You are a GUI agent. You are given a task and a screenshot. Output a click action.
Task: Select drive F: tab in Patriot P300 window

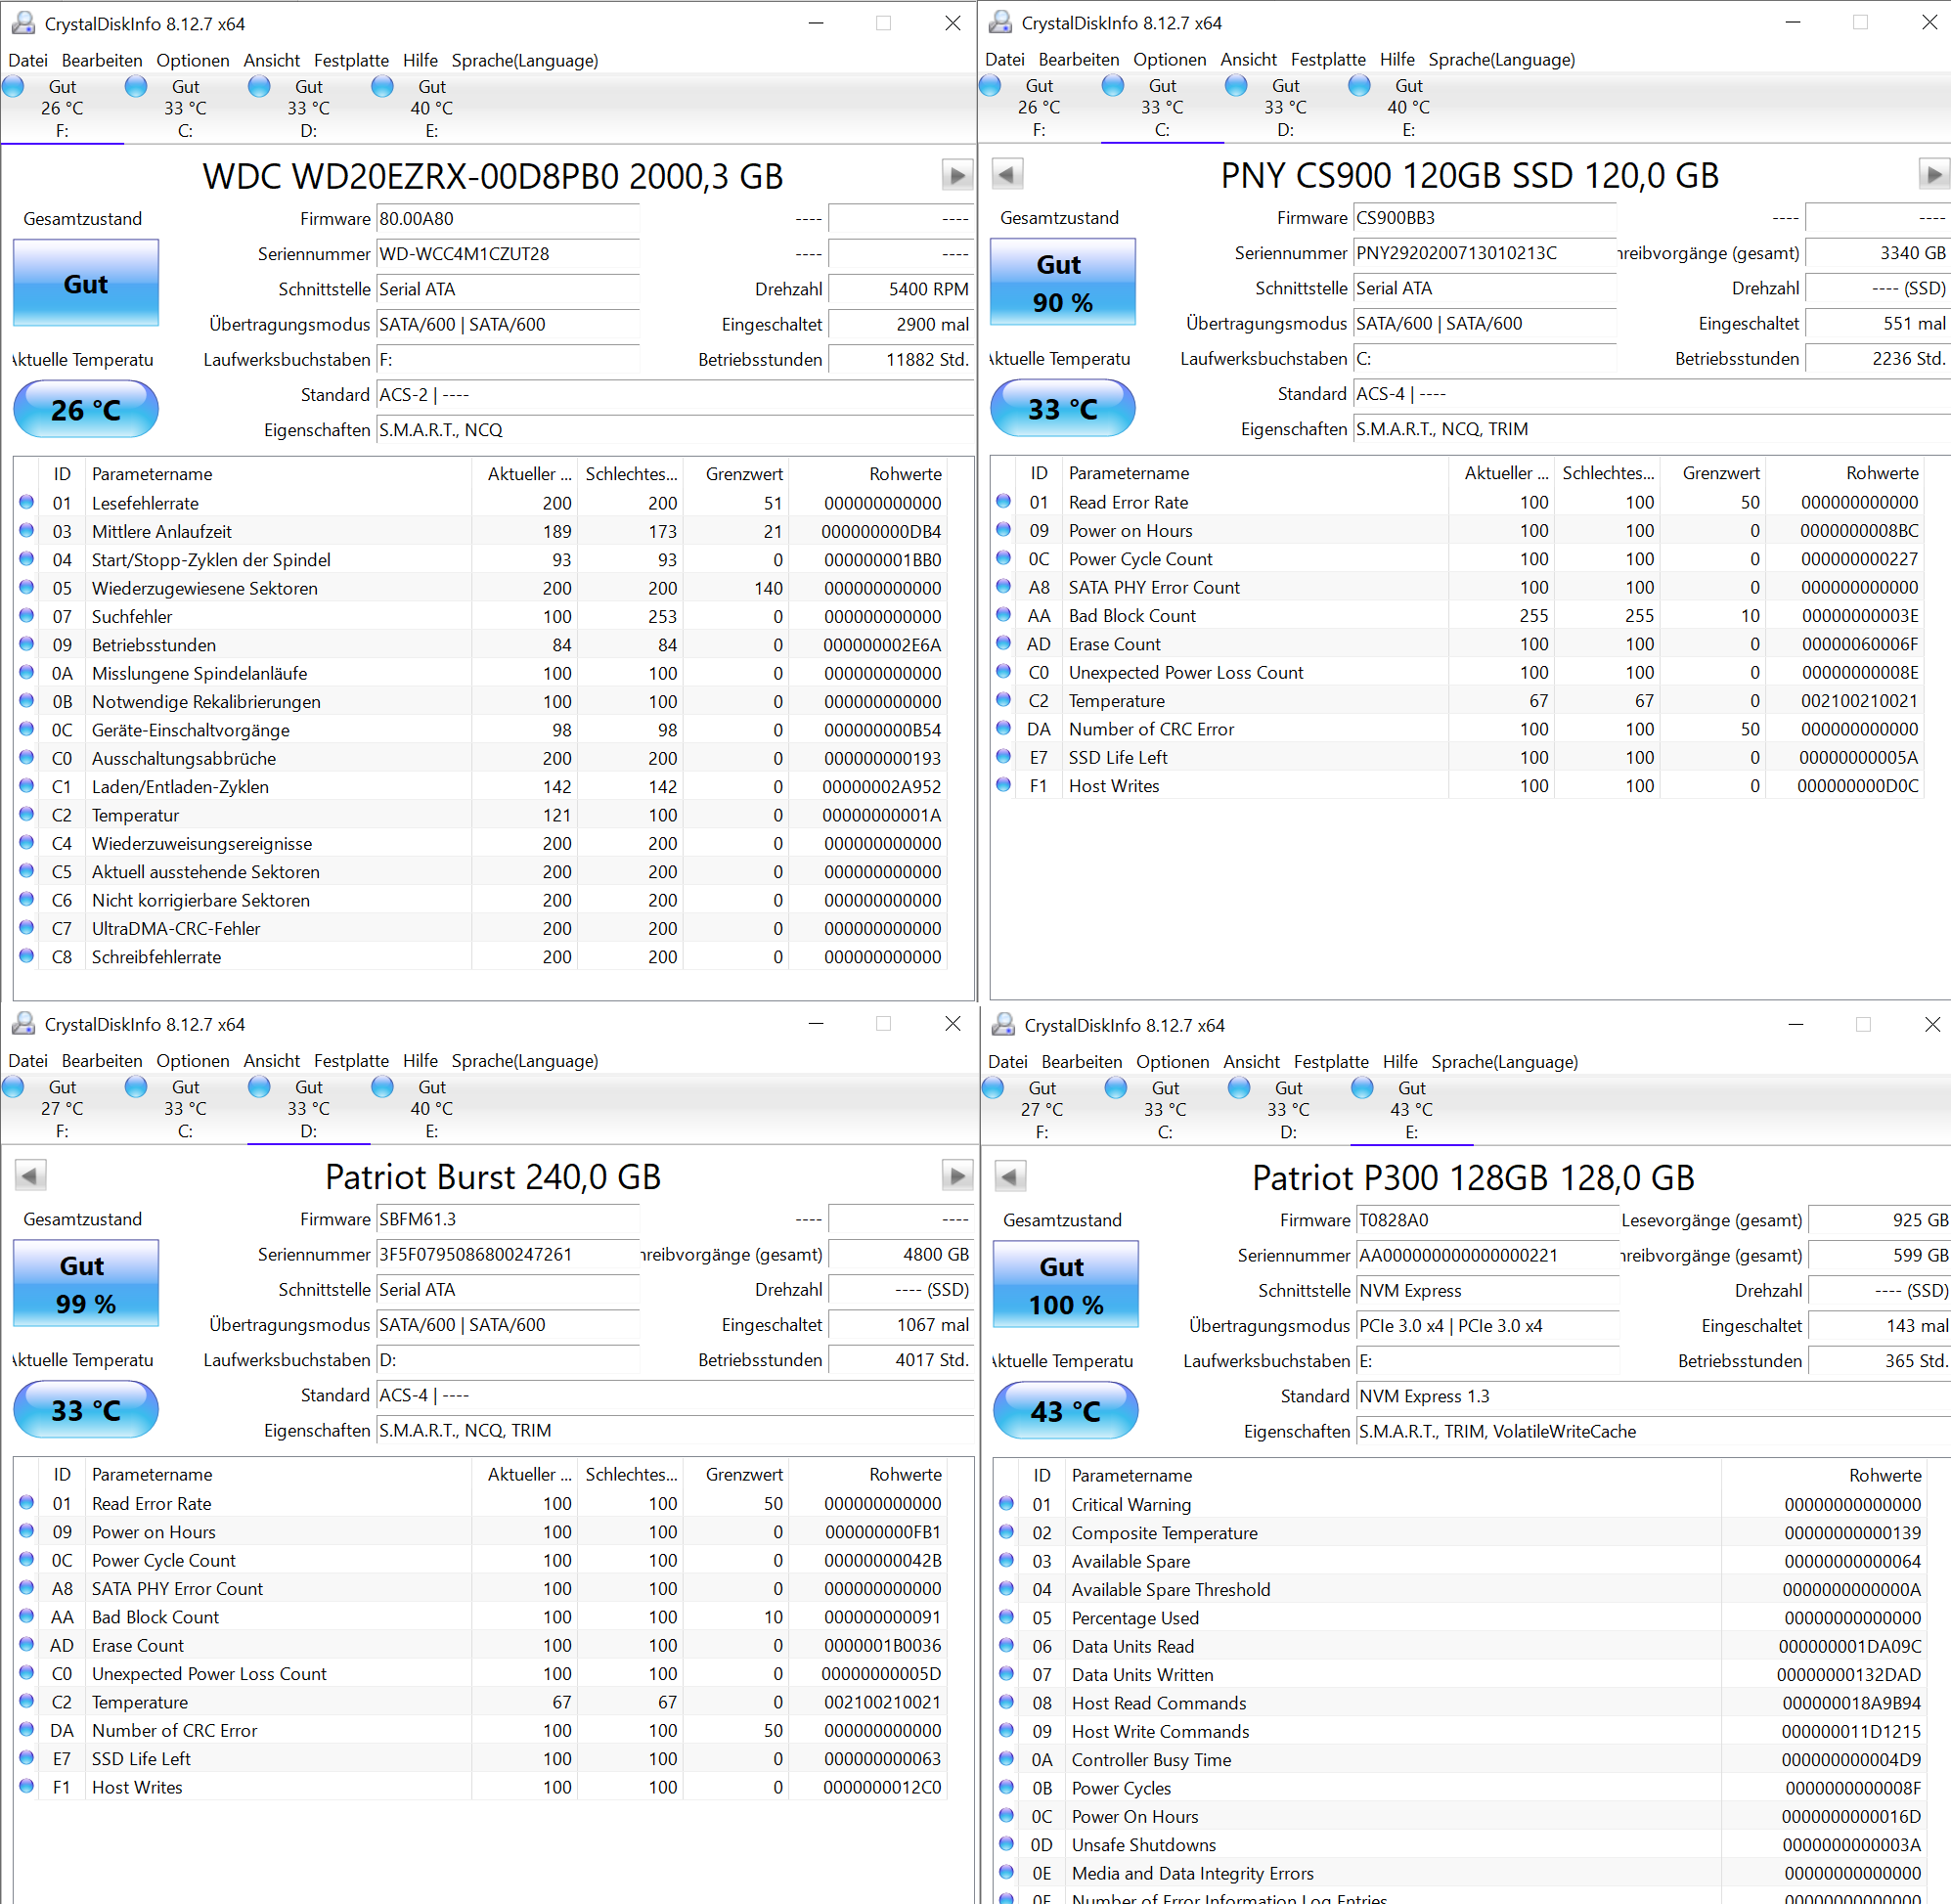coord(1041,1109)
